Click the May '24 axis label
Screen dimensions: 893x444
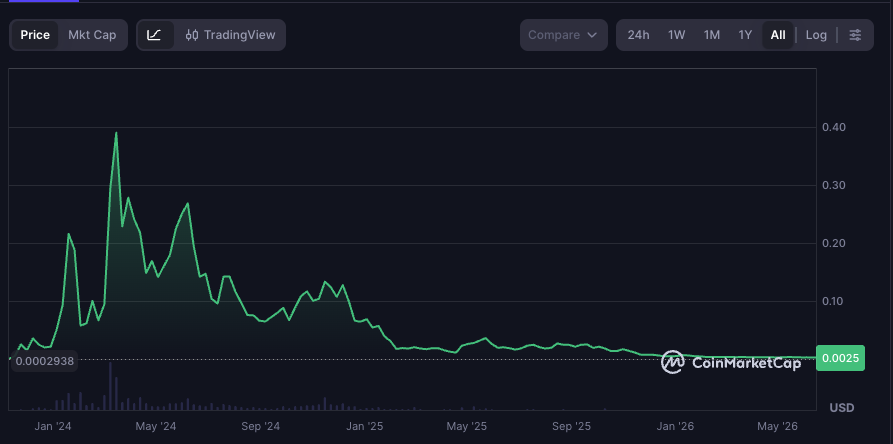[x=155, y=426]
